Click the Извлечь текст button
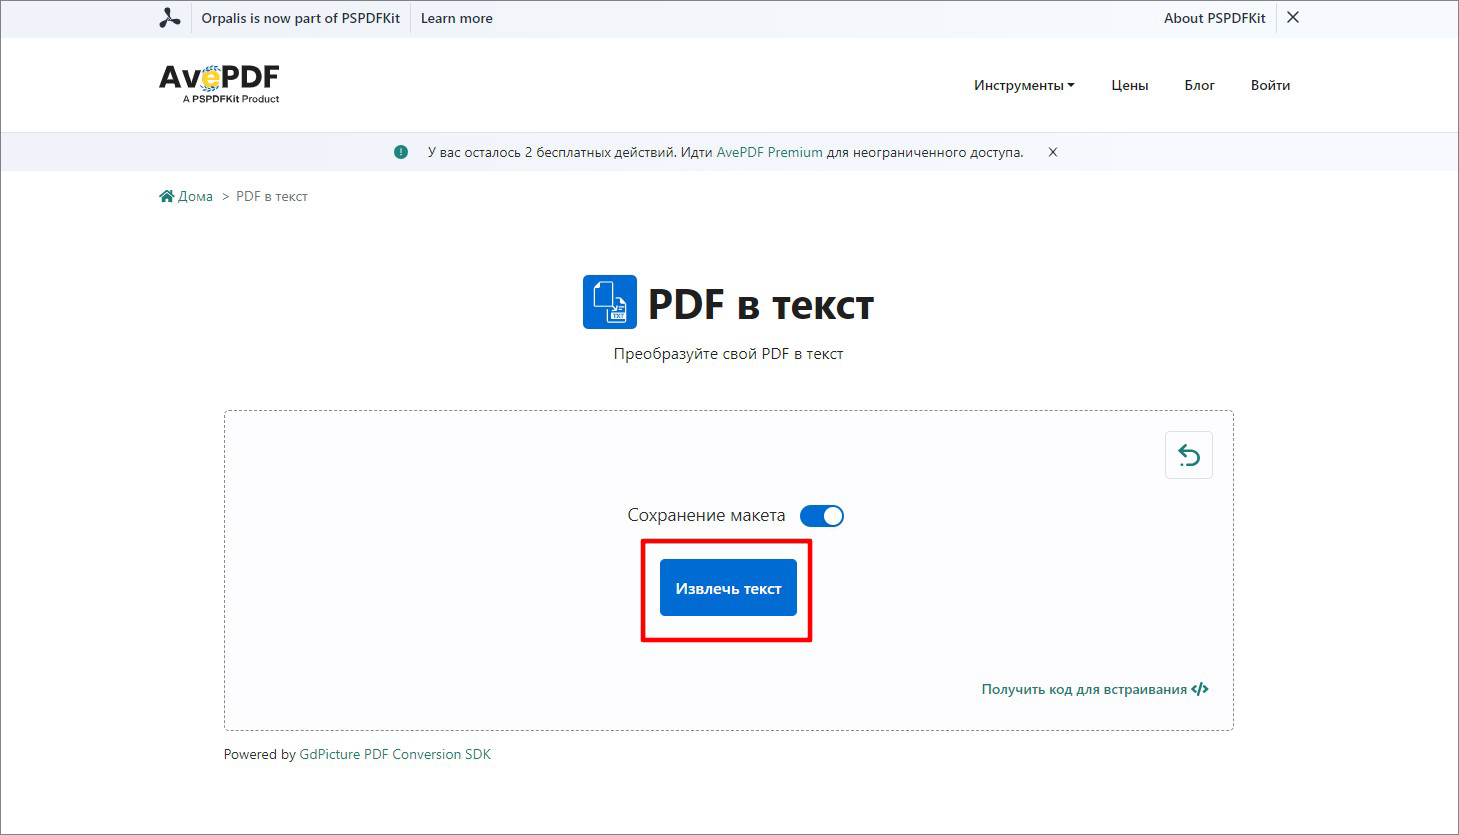The height and width of the screenshot is (835, 1459). pyautogui.click(x=728, y=588)
